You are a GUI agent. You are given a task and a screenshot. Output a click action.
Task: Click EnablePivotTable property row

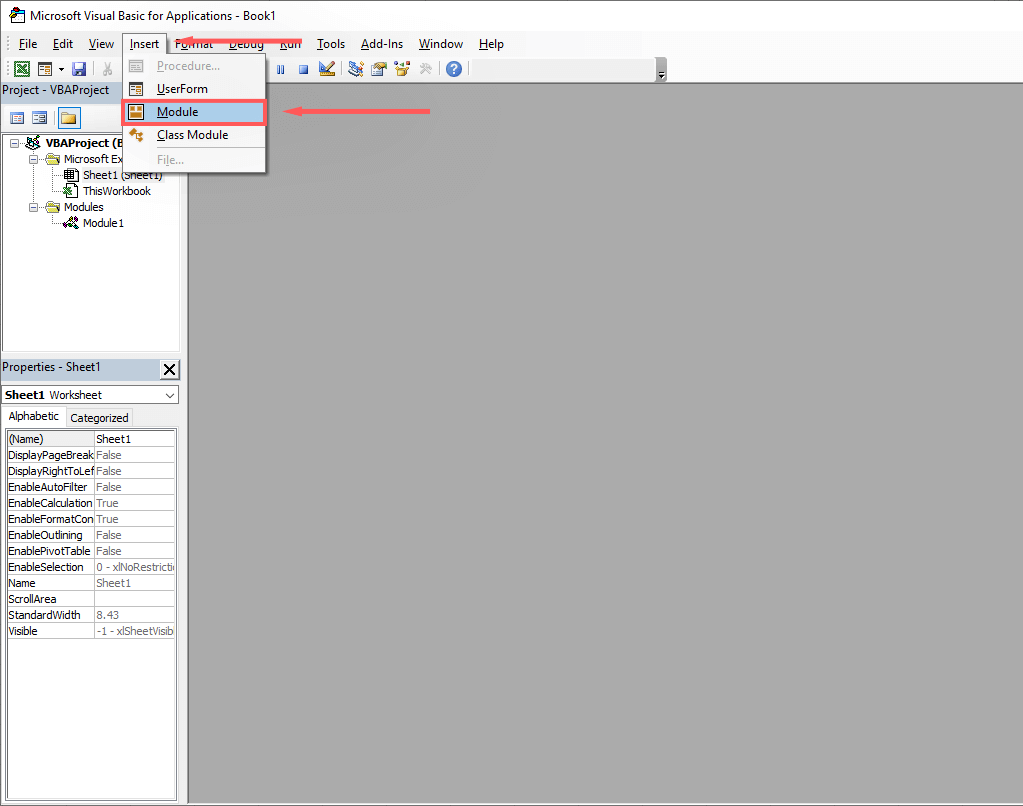point(91,551)
